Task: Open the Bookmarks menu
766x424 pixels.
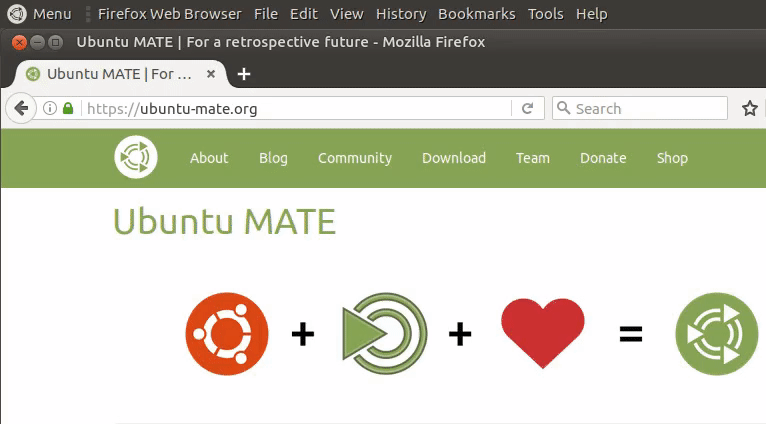Action: 476,14
